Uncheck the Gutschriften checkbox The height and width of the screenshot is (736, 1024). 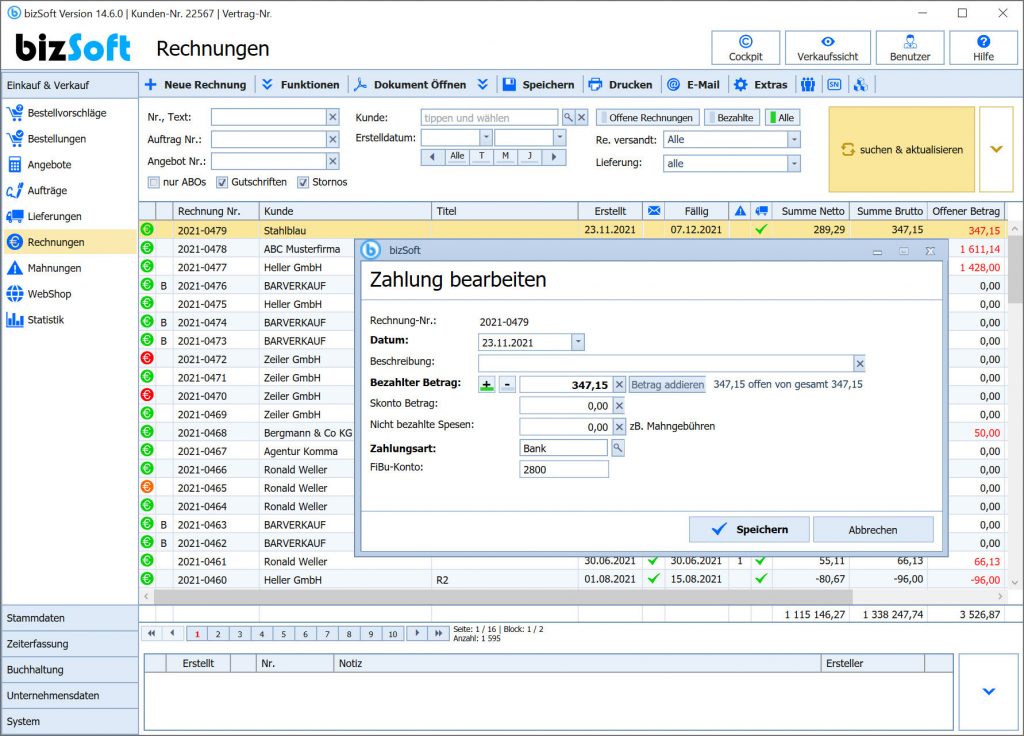pos(222,182)
